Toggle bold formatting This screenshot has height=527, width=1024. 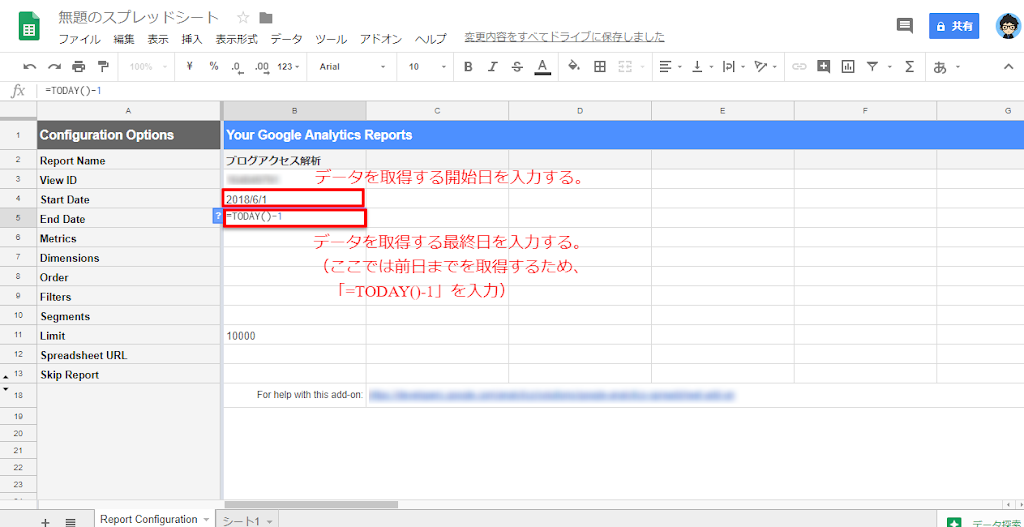pos(468,67)
